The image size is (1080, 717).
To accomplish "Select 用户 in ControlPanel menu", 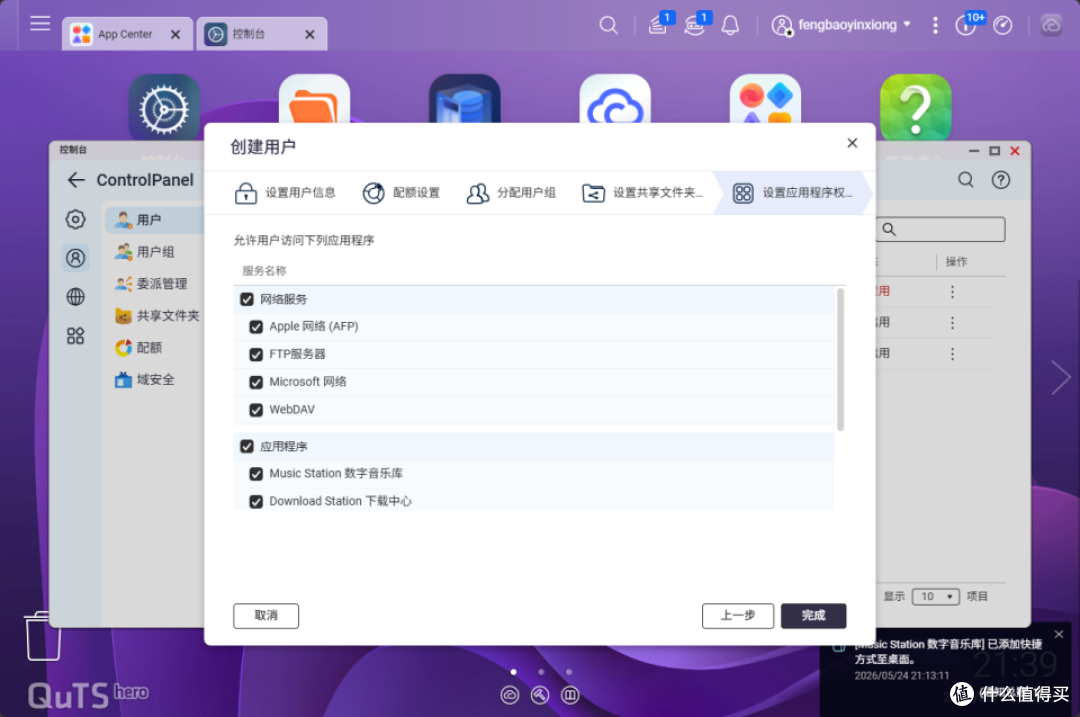I will pyautogui.click(x=155, y=220).
